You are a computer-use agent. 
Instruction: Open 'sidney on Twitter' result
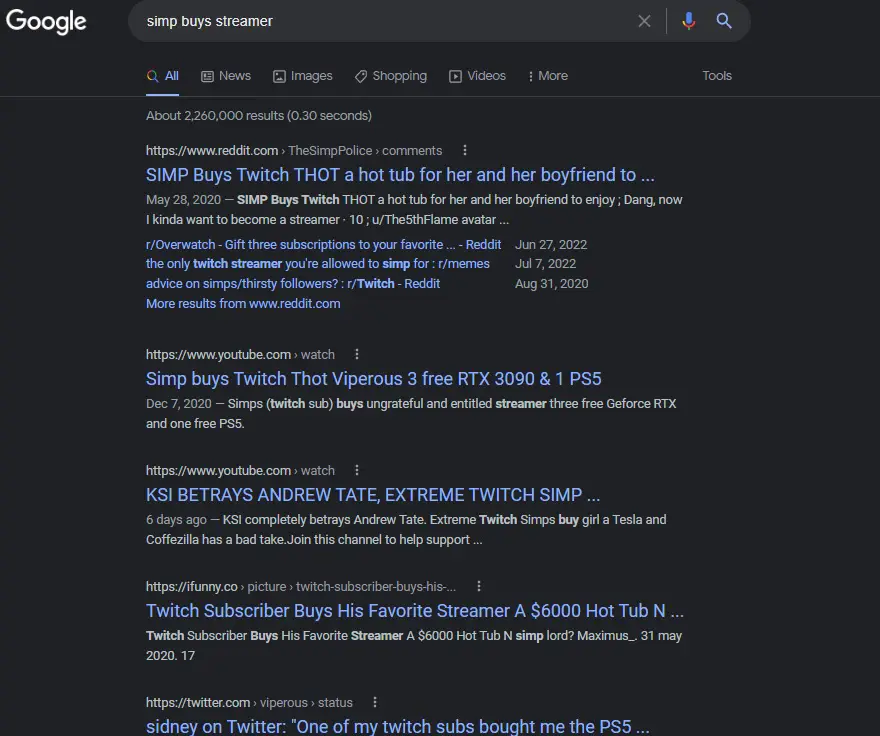pos(397,726)
